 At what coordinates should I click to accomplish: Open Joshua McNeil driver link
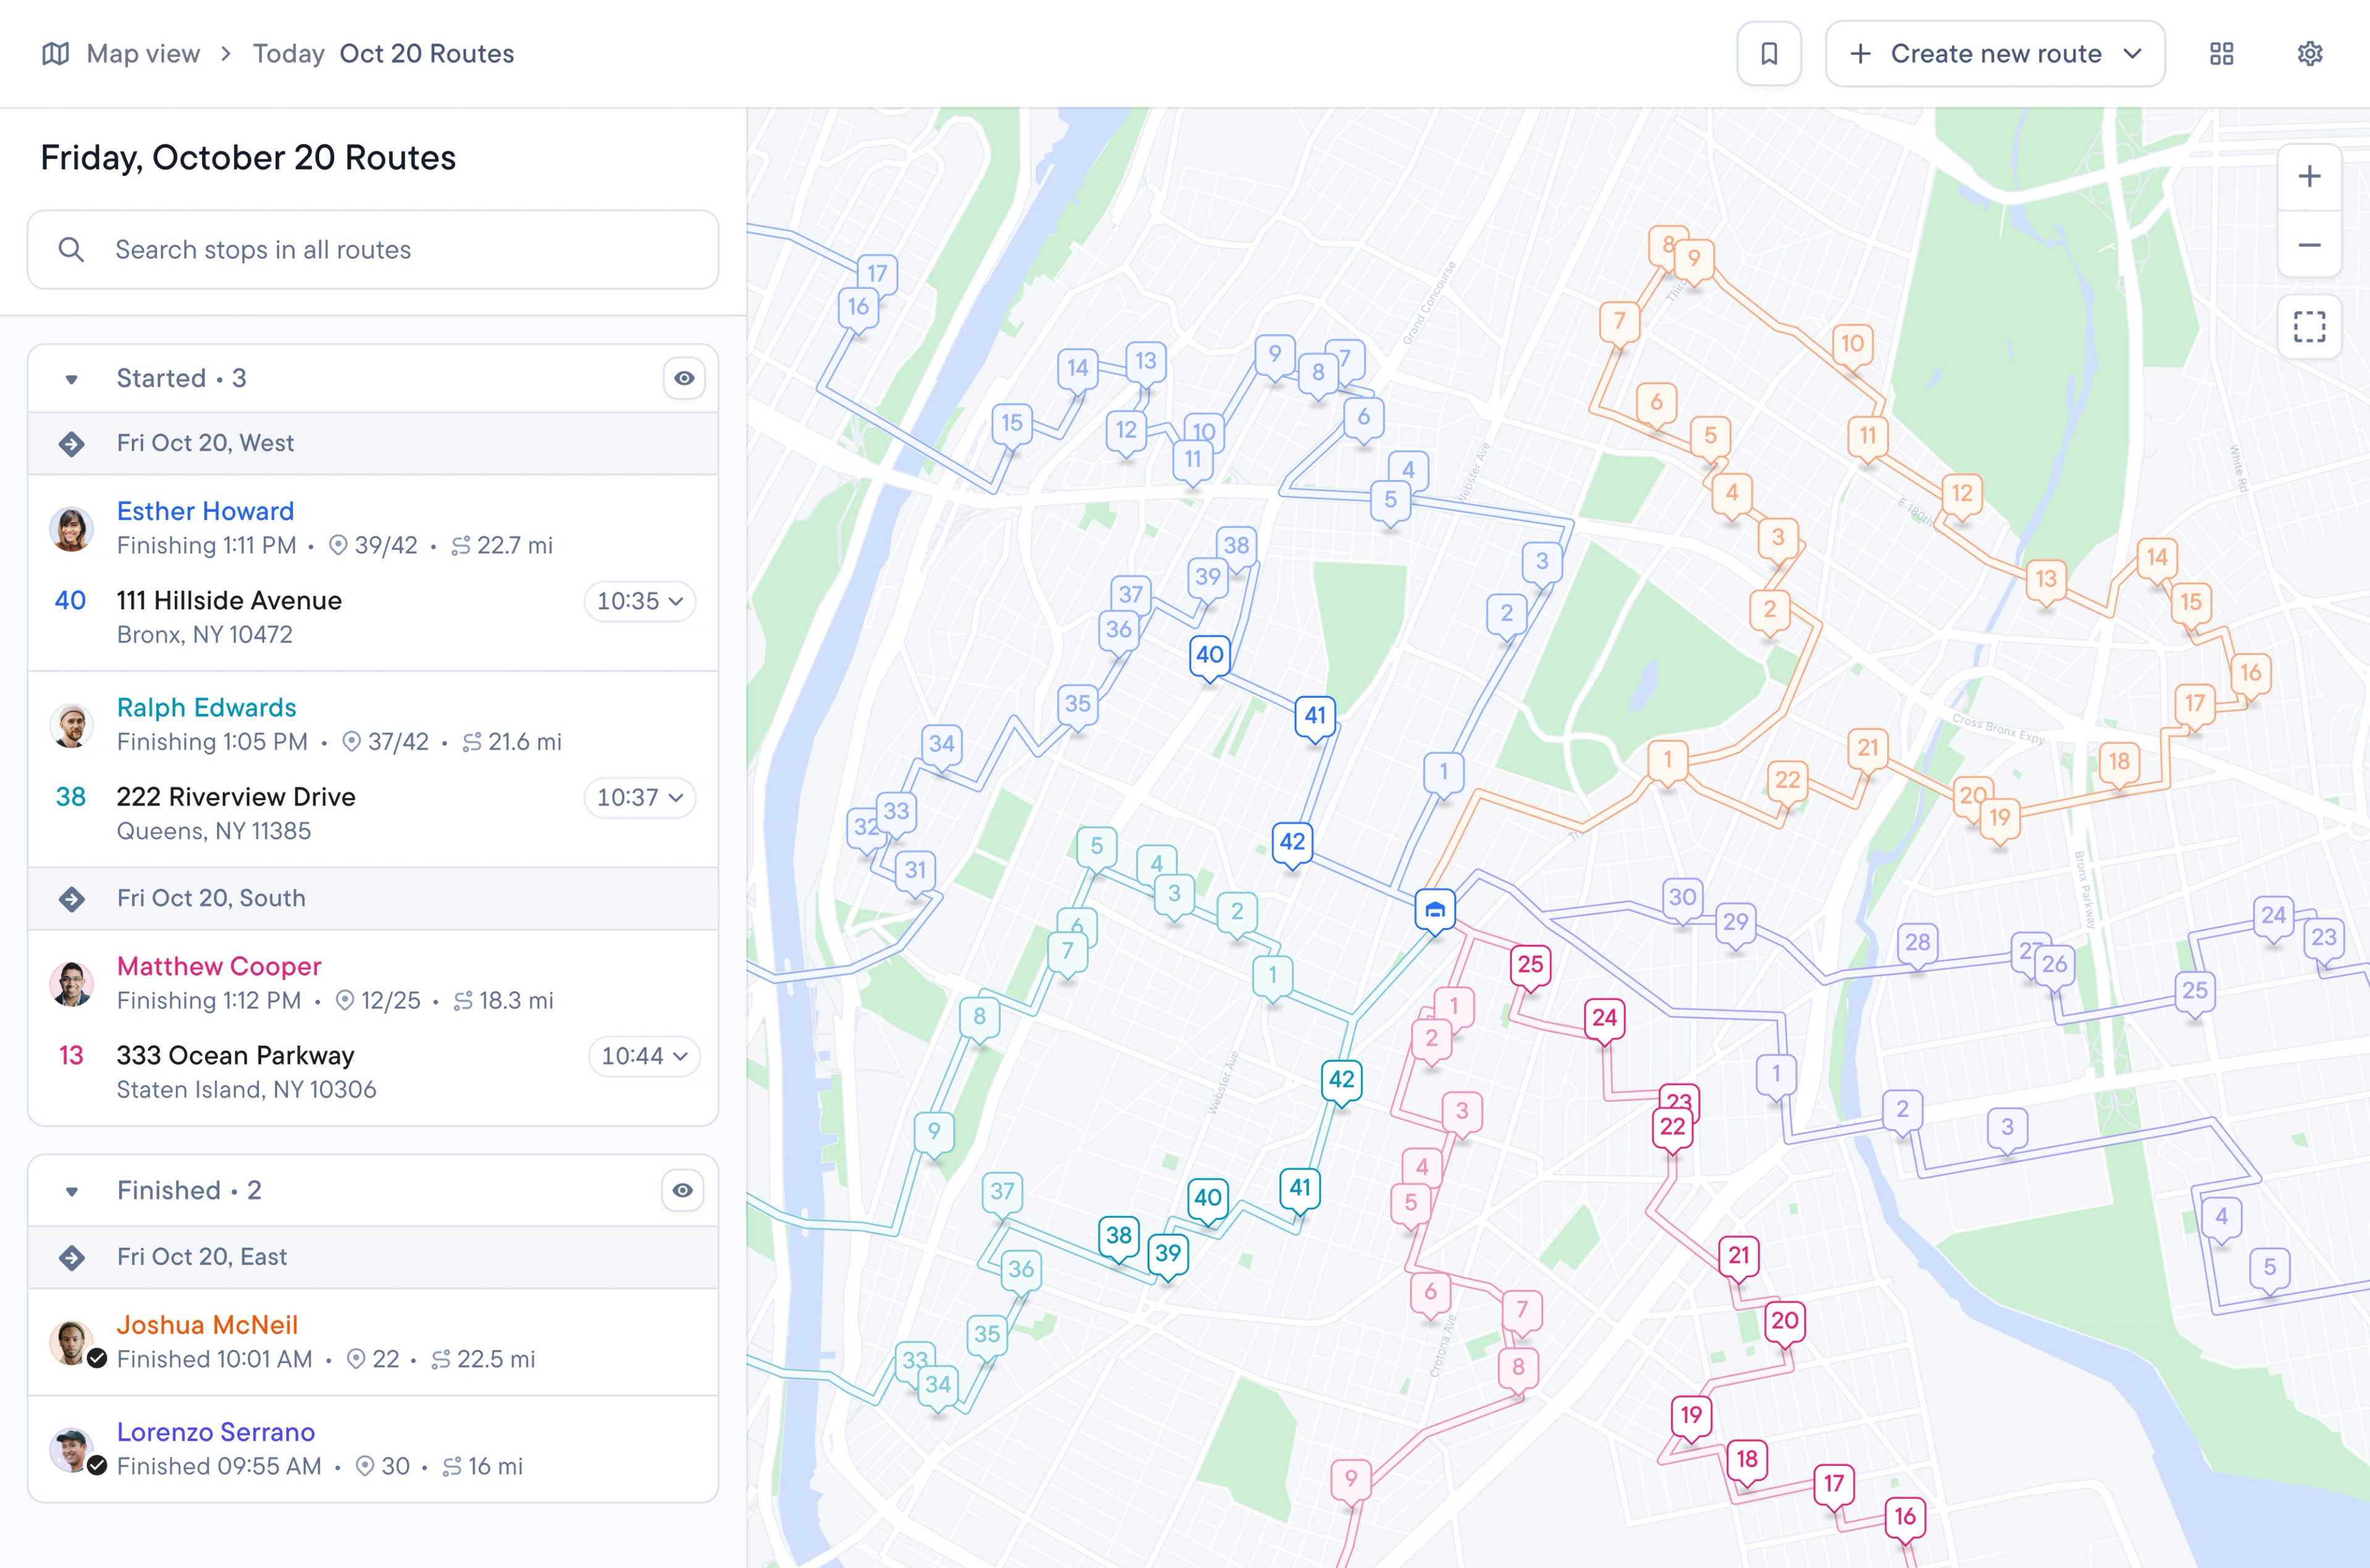[x=207, y=1326]
